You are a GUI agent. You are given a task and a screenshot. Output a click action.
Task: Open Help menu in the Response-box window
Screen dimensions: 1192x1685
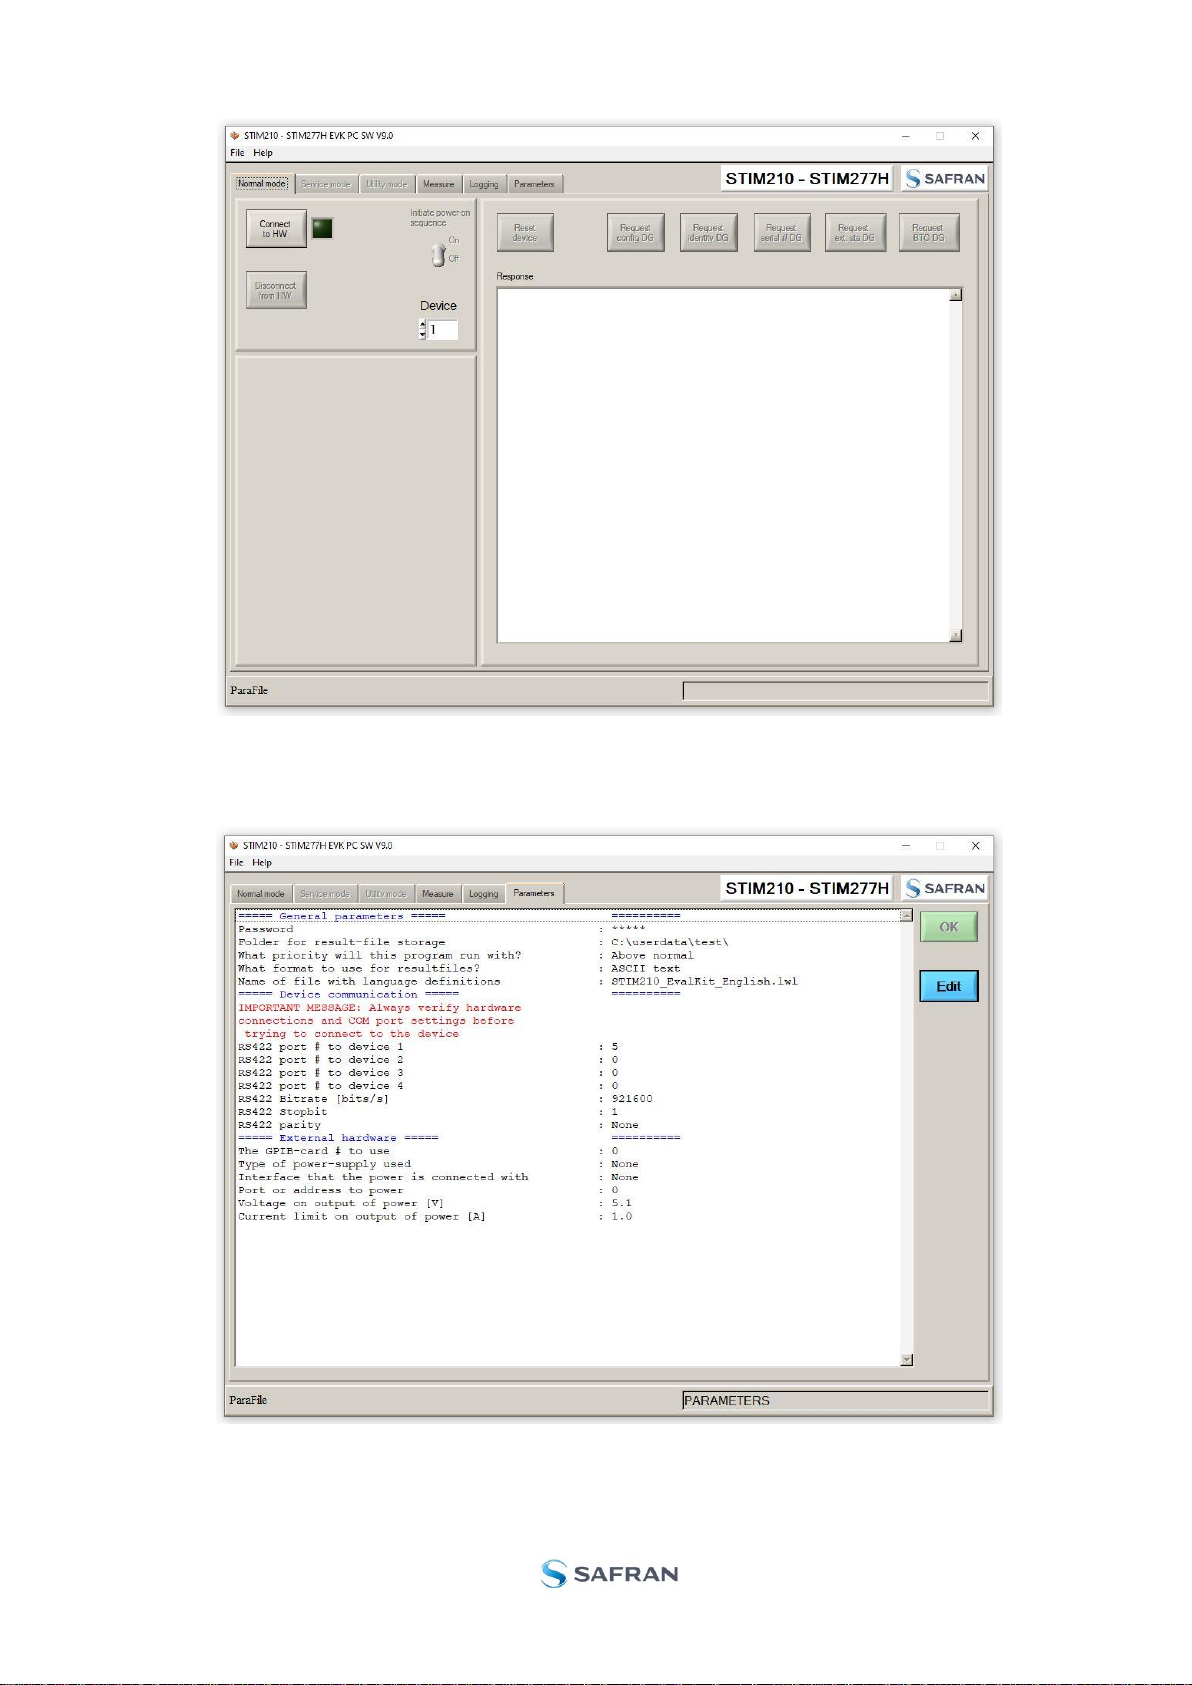point(263,153)
